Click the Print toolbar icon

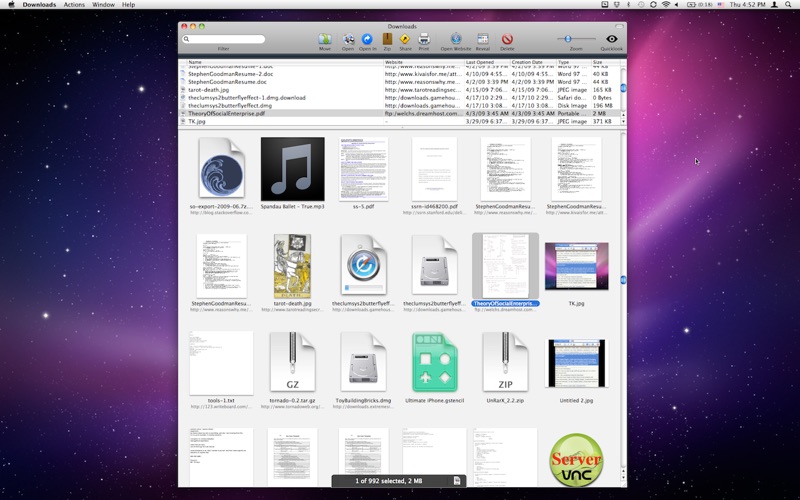424,39
